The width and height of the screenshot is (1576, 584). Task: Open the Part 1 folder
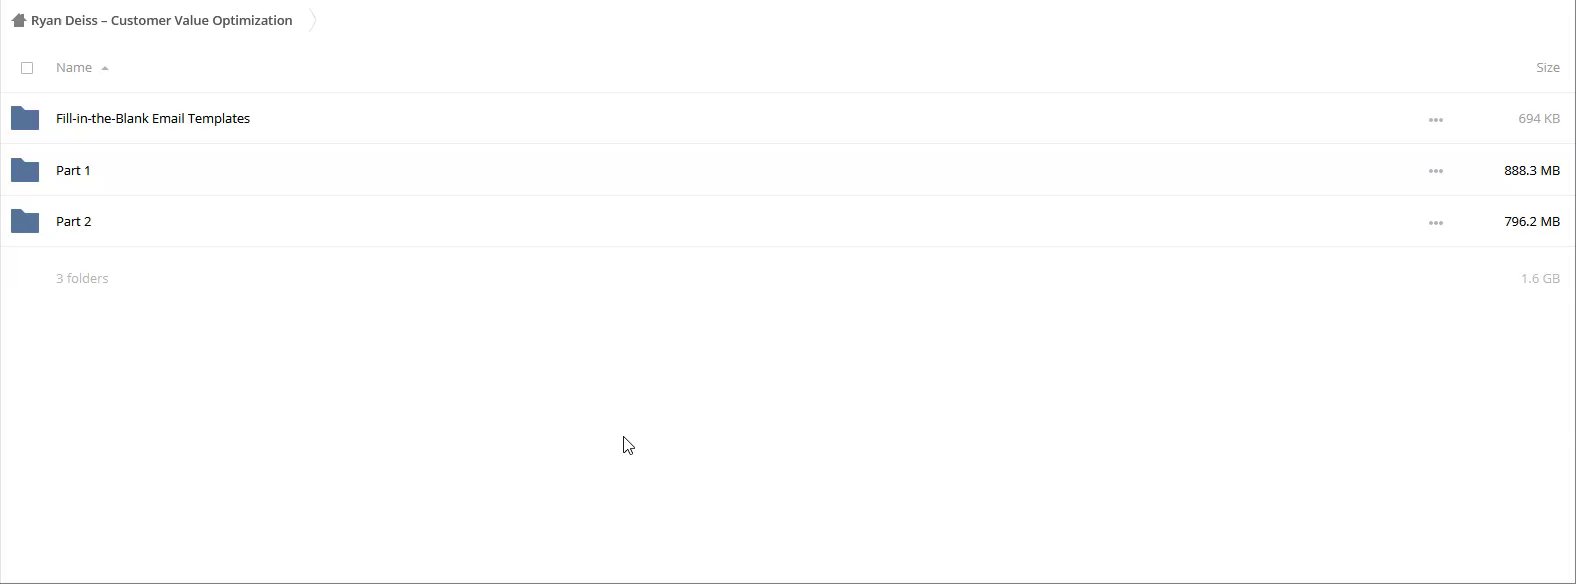pyautogui.click(x=73, y=170)
